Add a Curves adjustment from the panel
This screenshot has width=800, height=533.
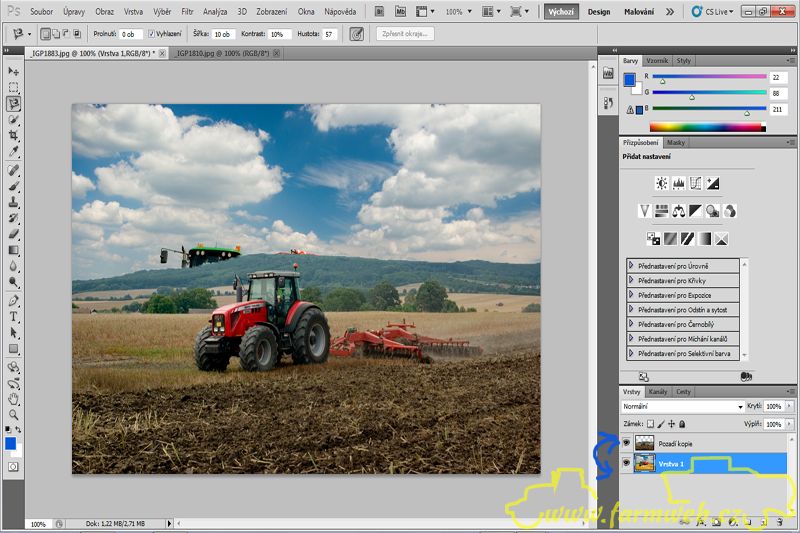tap(695, 183)
